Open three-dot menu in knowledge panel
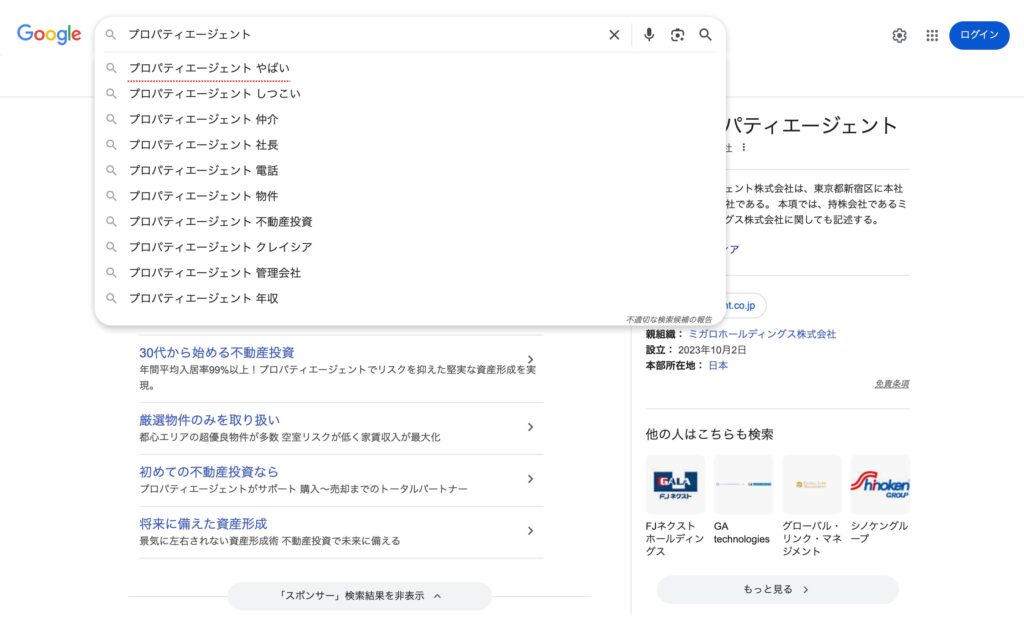The image size is (1024, 626). coord(743,148)
